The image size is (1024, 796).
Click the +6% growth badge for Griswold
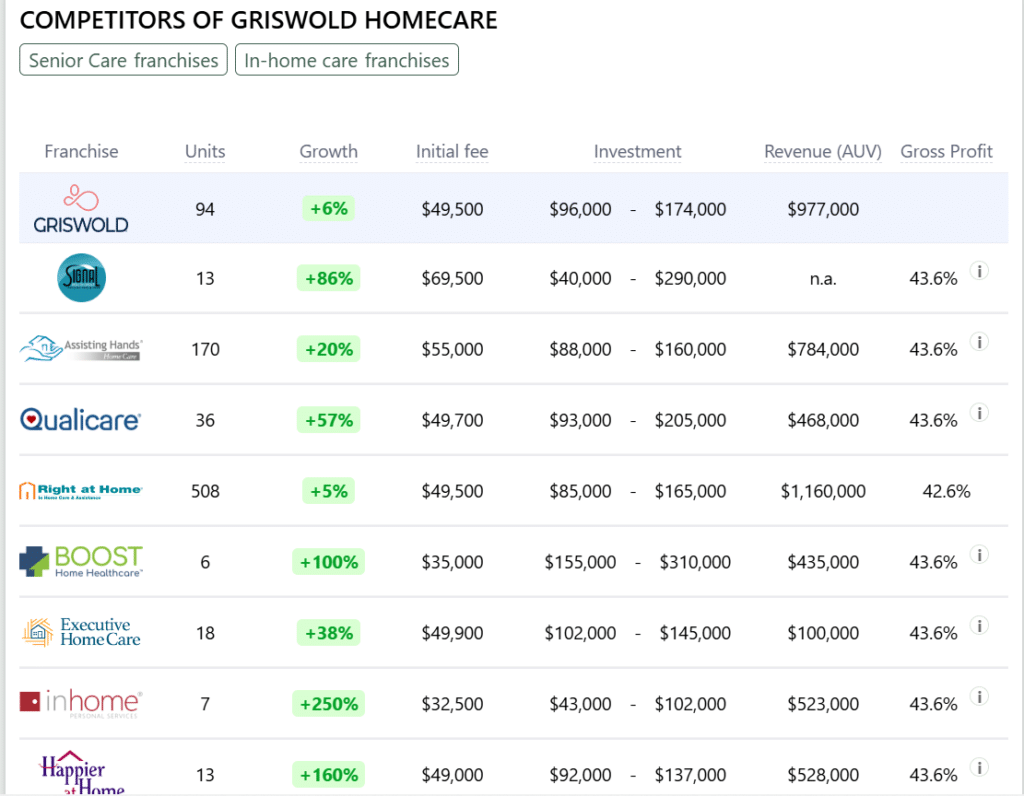[x=328, y=209]
